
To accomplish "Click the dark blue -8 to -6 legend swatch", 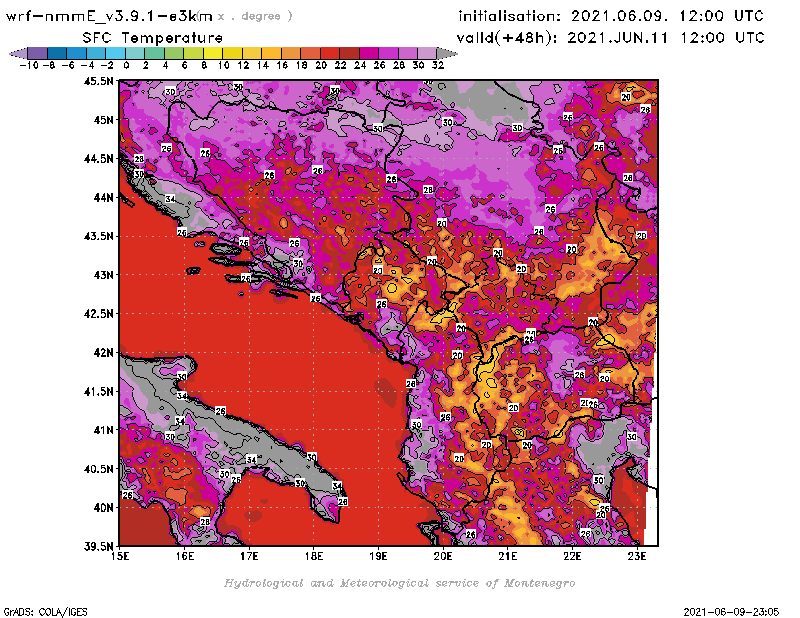I will coord(57,53).
